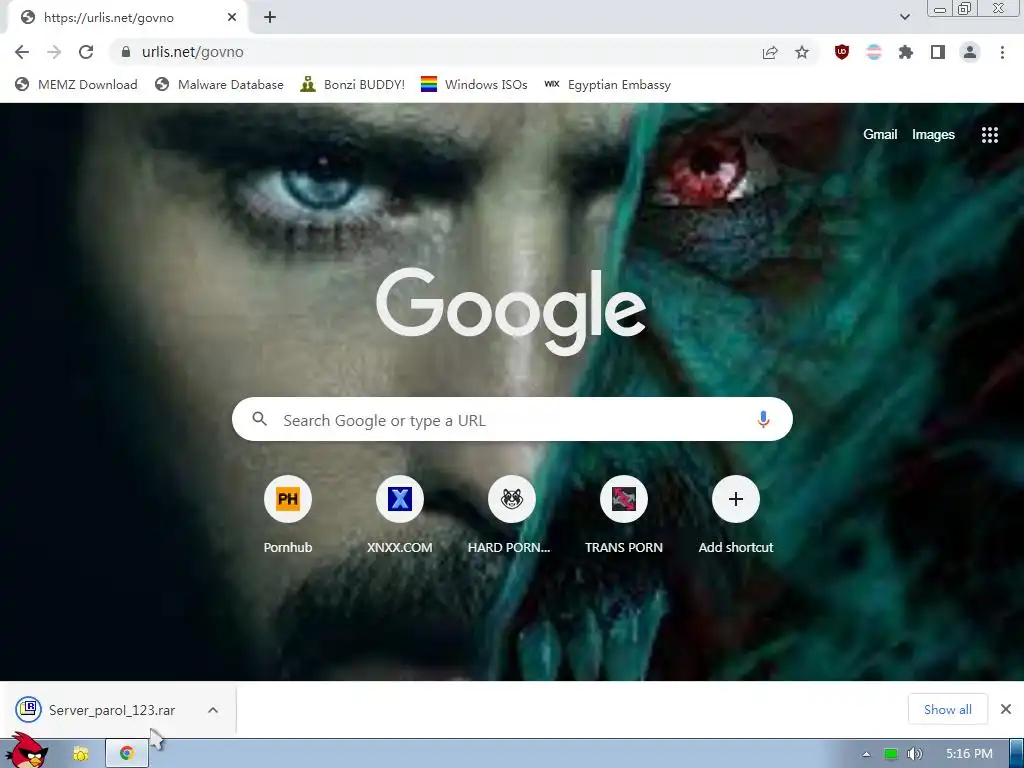Select the urlis.net/govno tab
Screen dimensions: 1024x768
127,18
